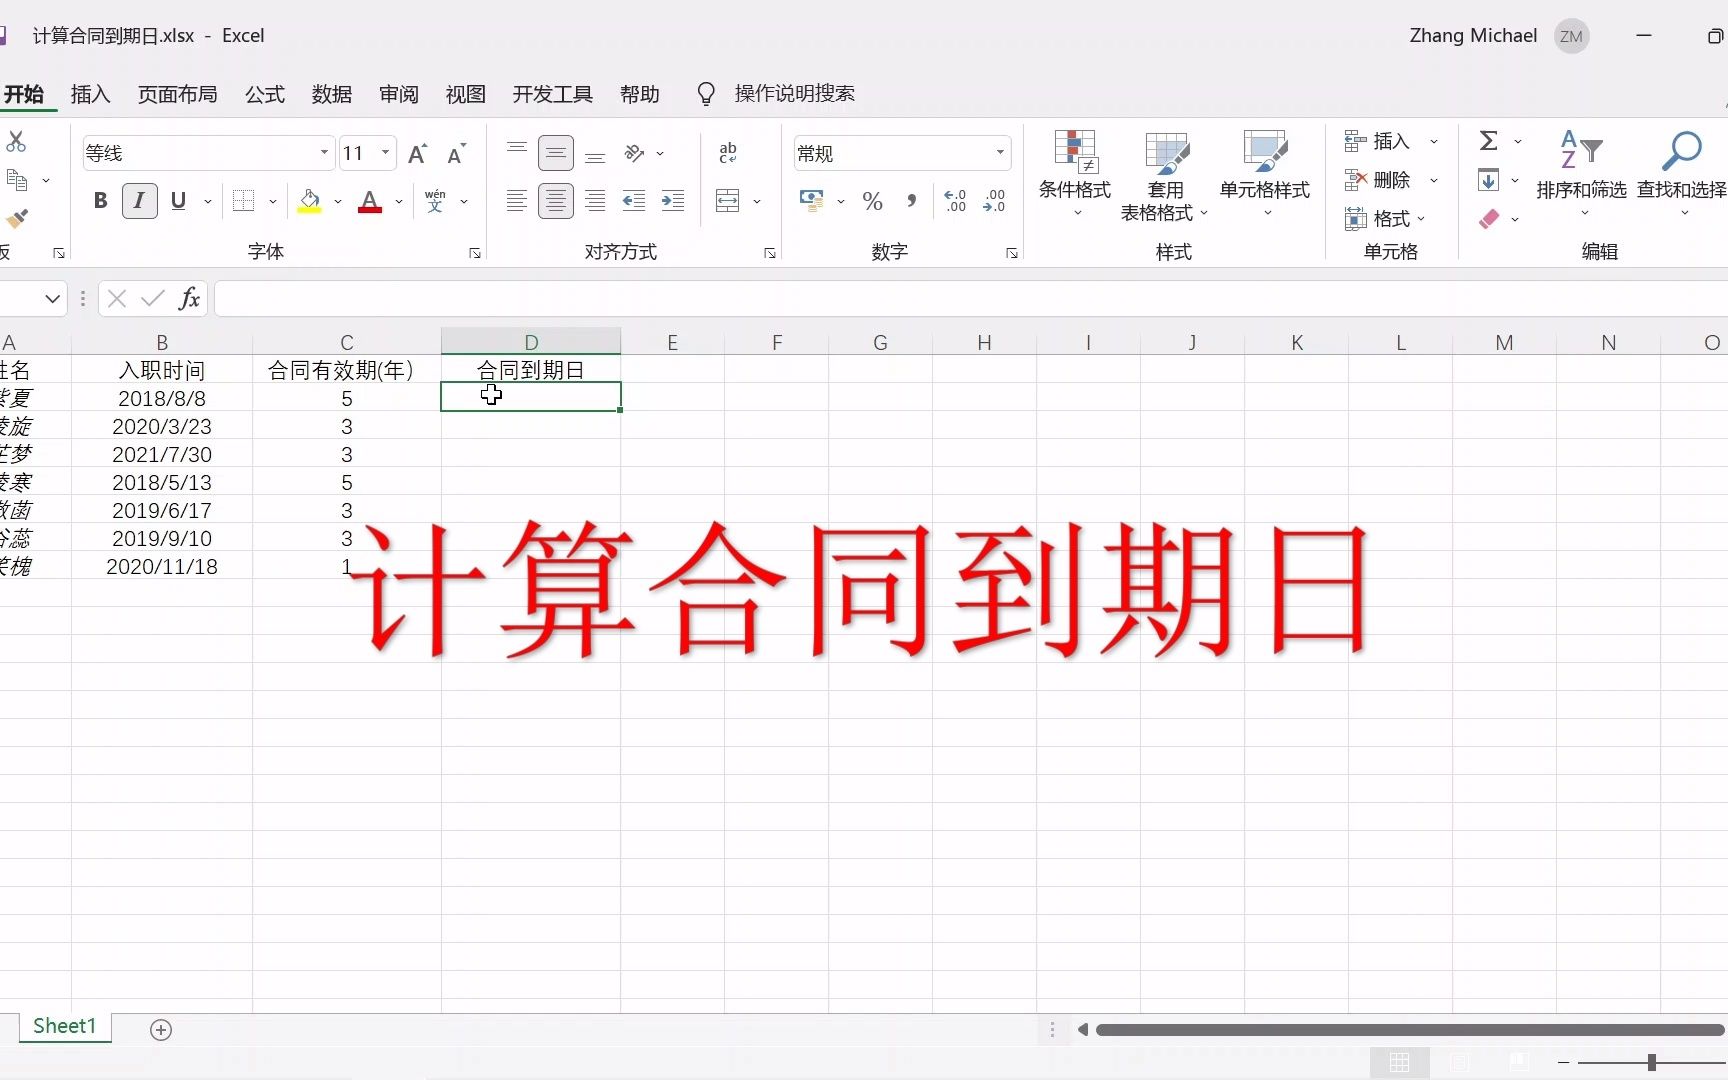
Task: Open the 开发工具 ribbon tab
Action: point(551,93)
